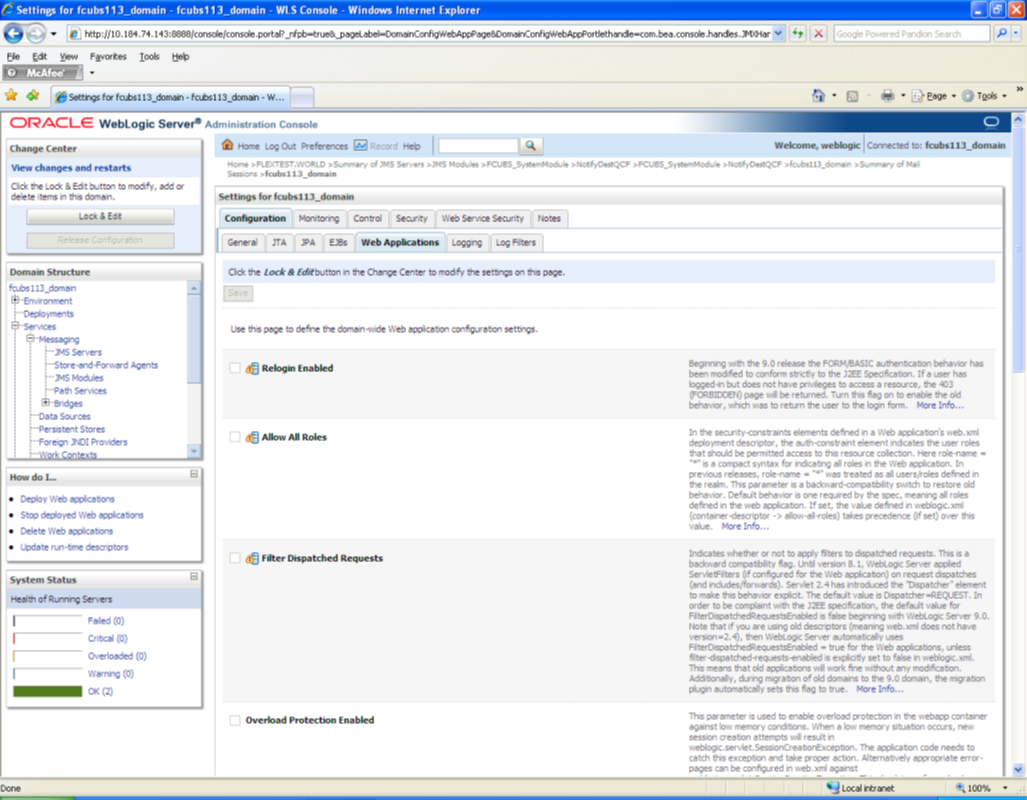This screenshot has height=800, width=1027.
Task: Open the IE Tools toolbar menu
Action: [x=984, y=96]
